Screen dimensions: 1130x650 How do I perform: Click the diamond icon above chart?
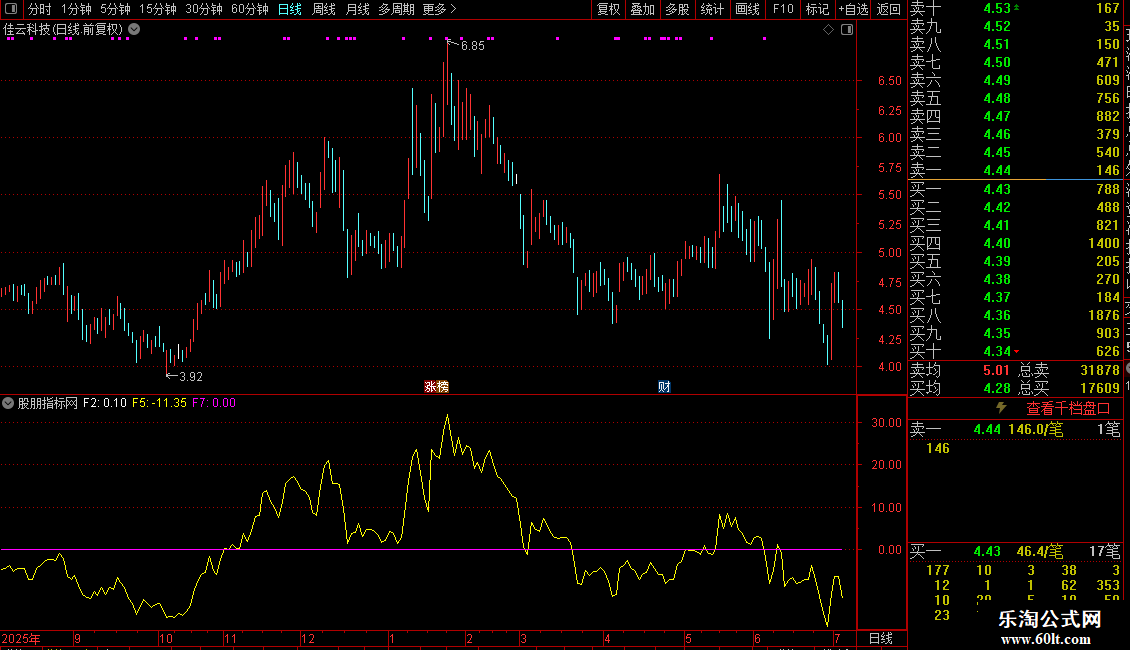click(x=828, y=30)
